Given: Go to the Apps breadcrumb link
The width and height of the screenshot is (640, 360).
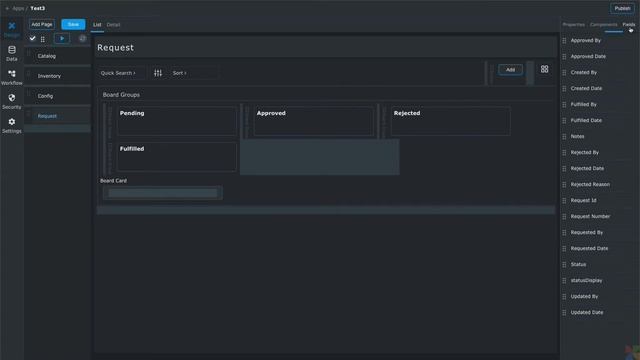Looking at the screenshot, I should tap(18, 8).
